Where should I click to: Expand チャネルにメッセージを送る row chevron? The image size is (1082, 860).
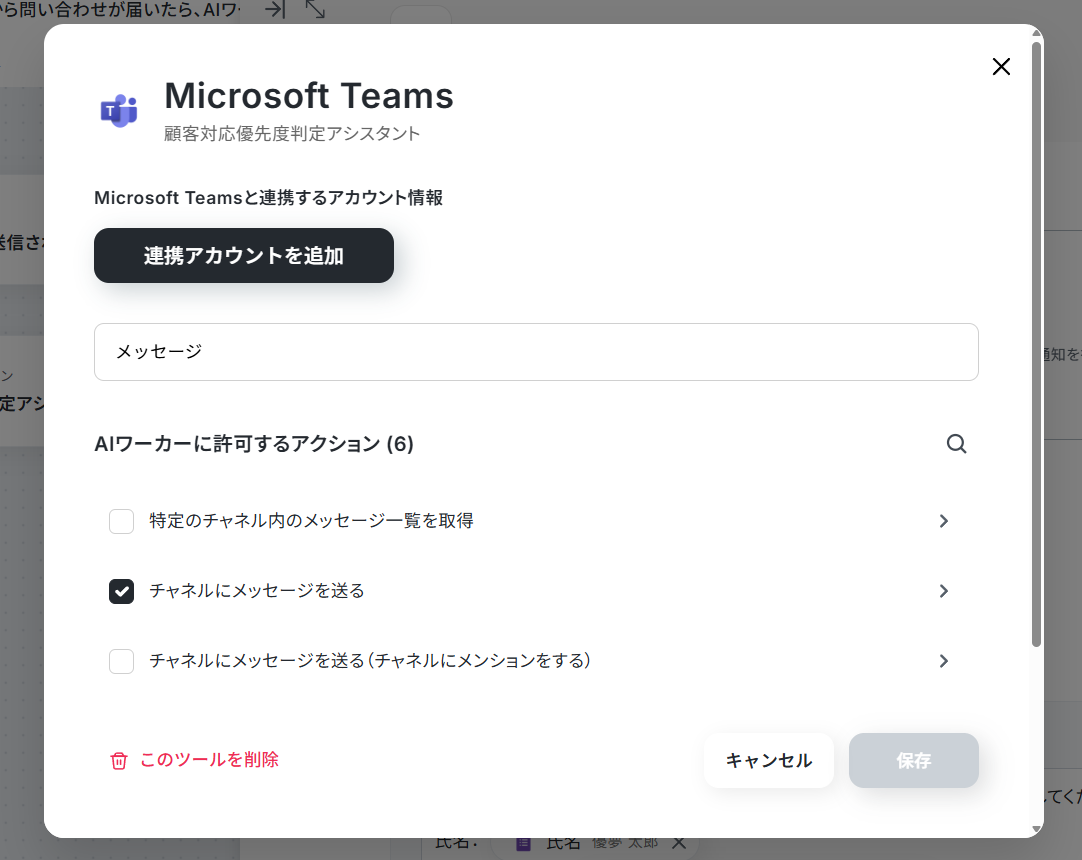point(943,592)
